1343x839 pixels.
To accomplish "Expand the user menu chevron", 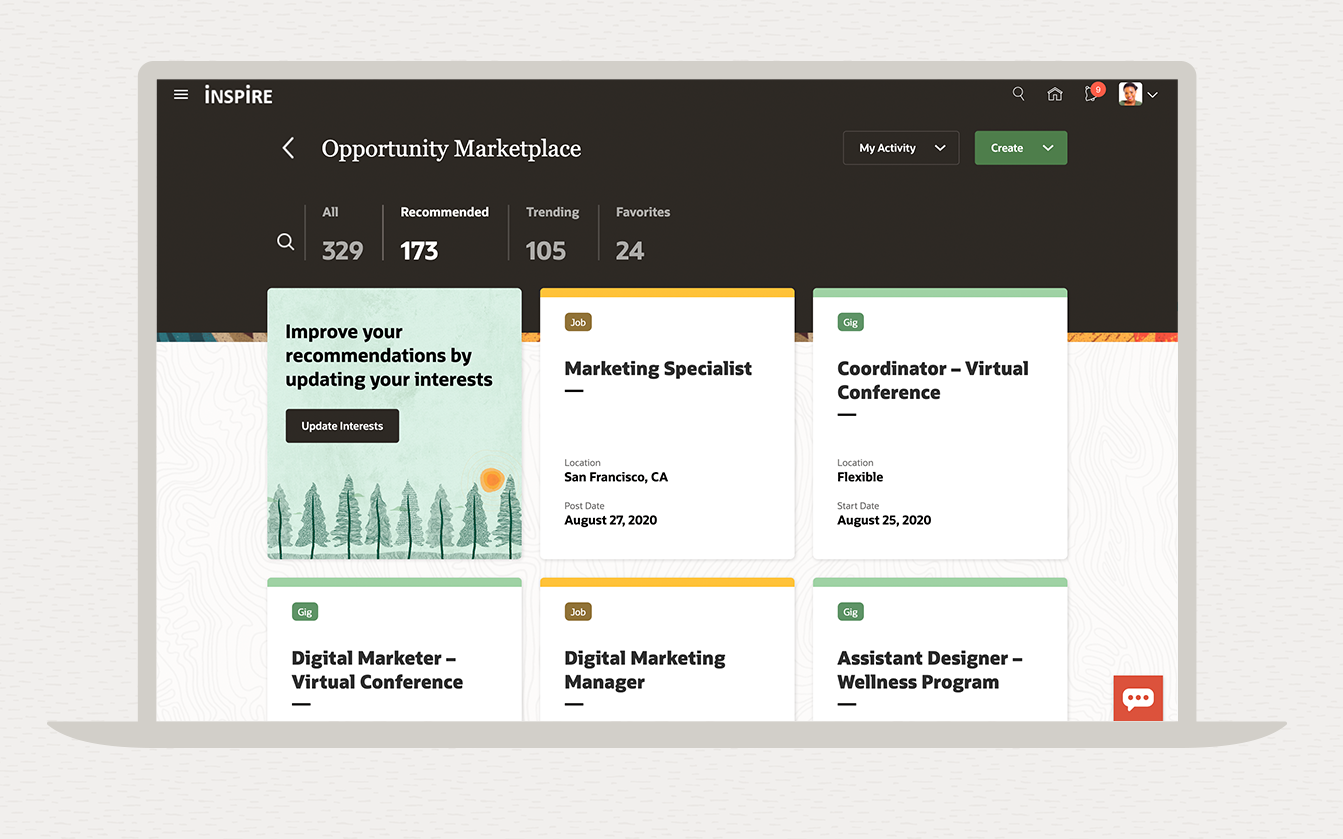I will pyautogui.click(x=1153, y=95).
